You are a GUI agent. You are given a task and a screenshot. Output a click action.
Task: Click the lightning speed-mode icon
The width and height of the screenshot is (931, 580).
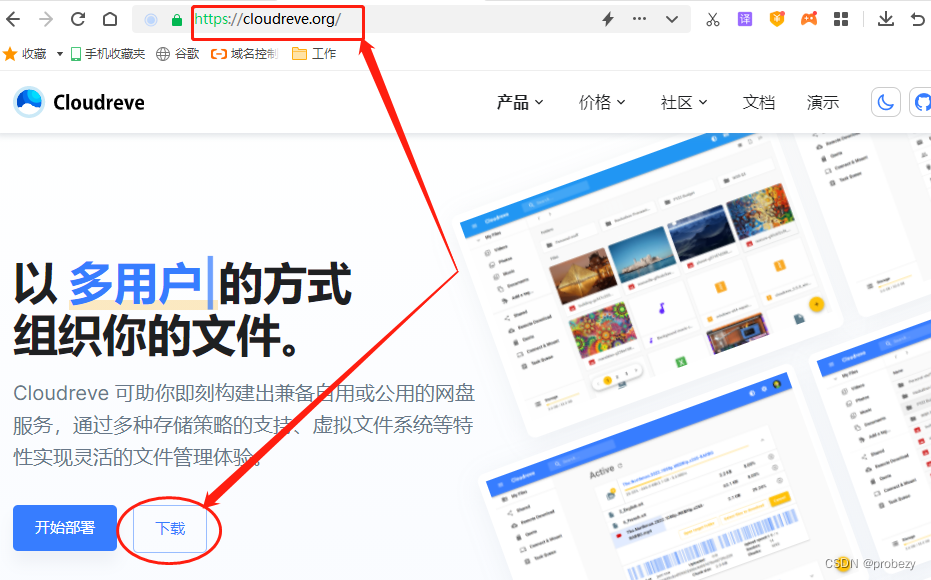click(x=610, y=19)
